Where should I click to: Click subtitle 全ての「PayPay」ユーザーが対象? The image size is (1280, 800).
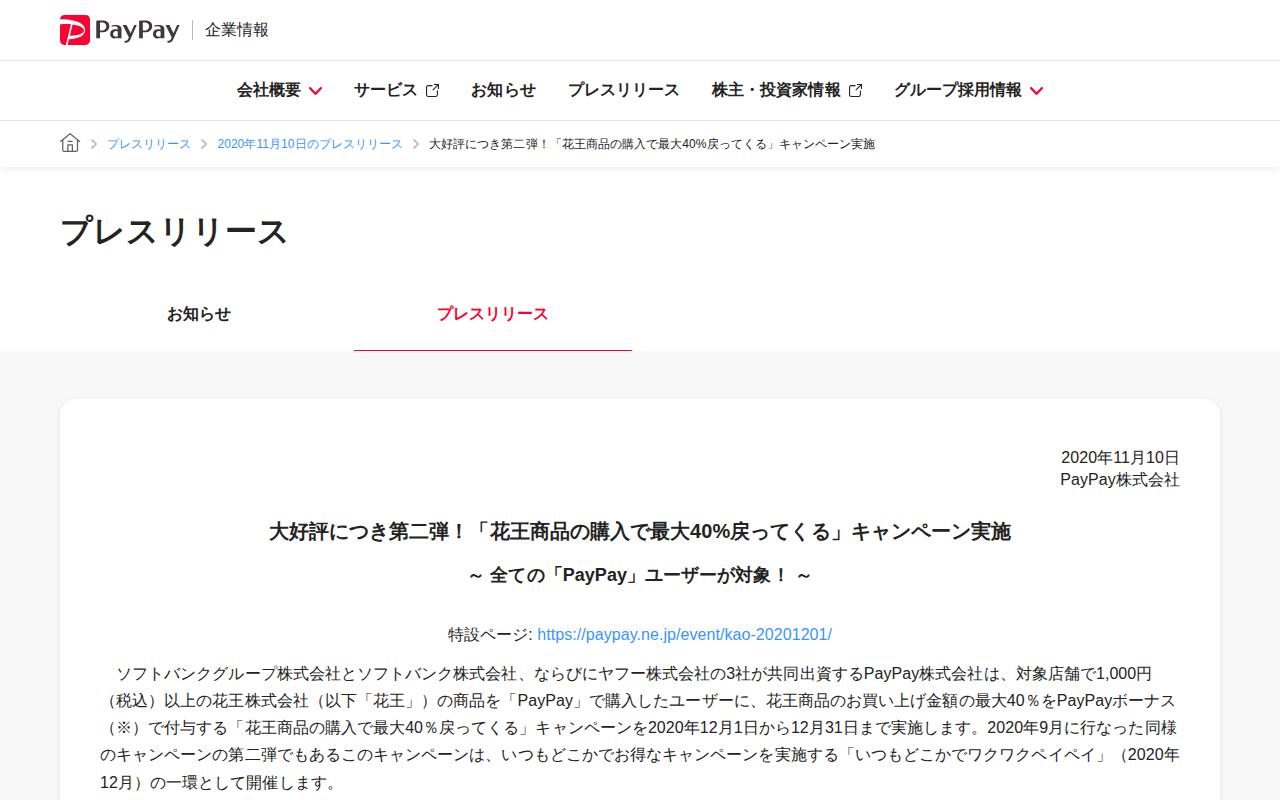click(640, 575)
